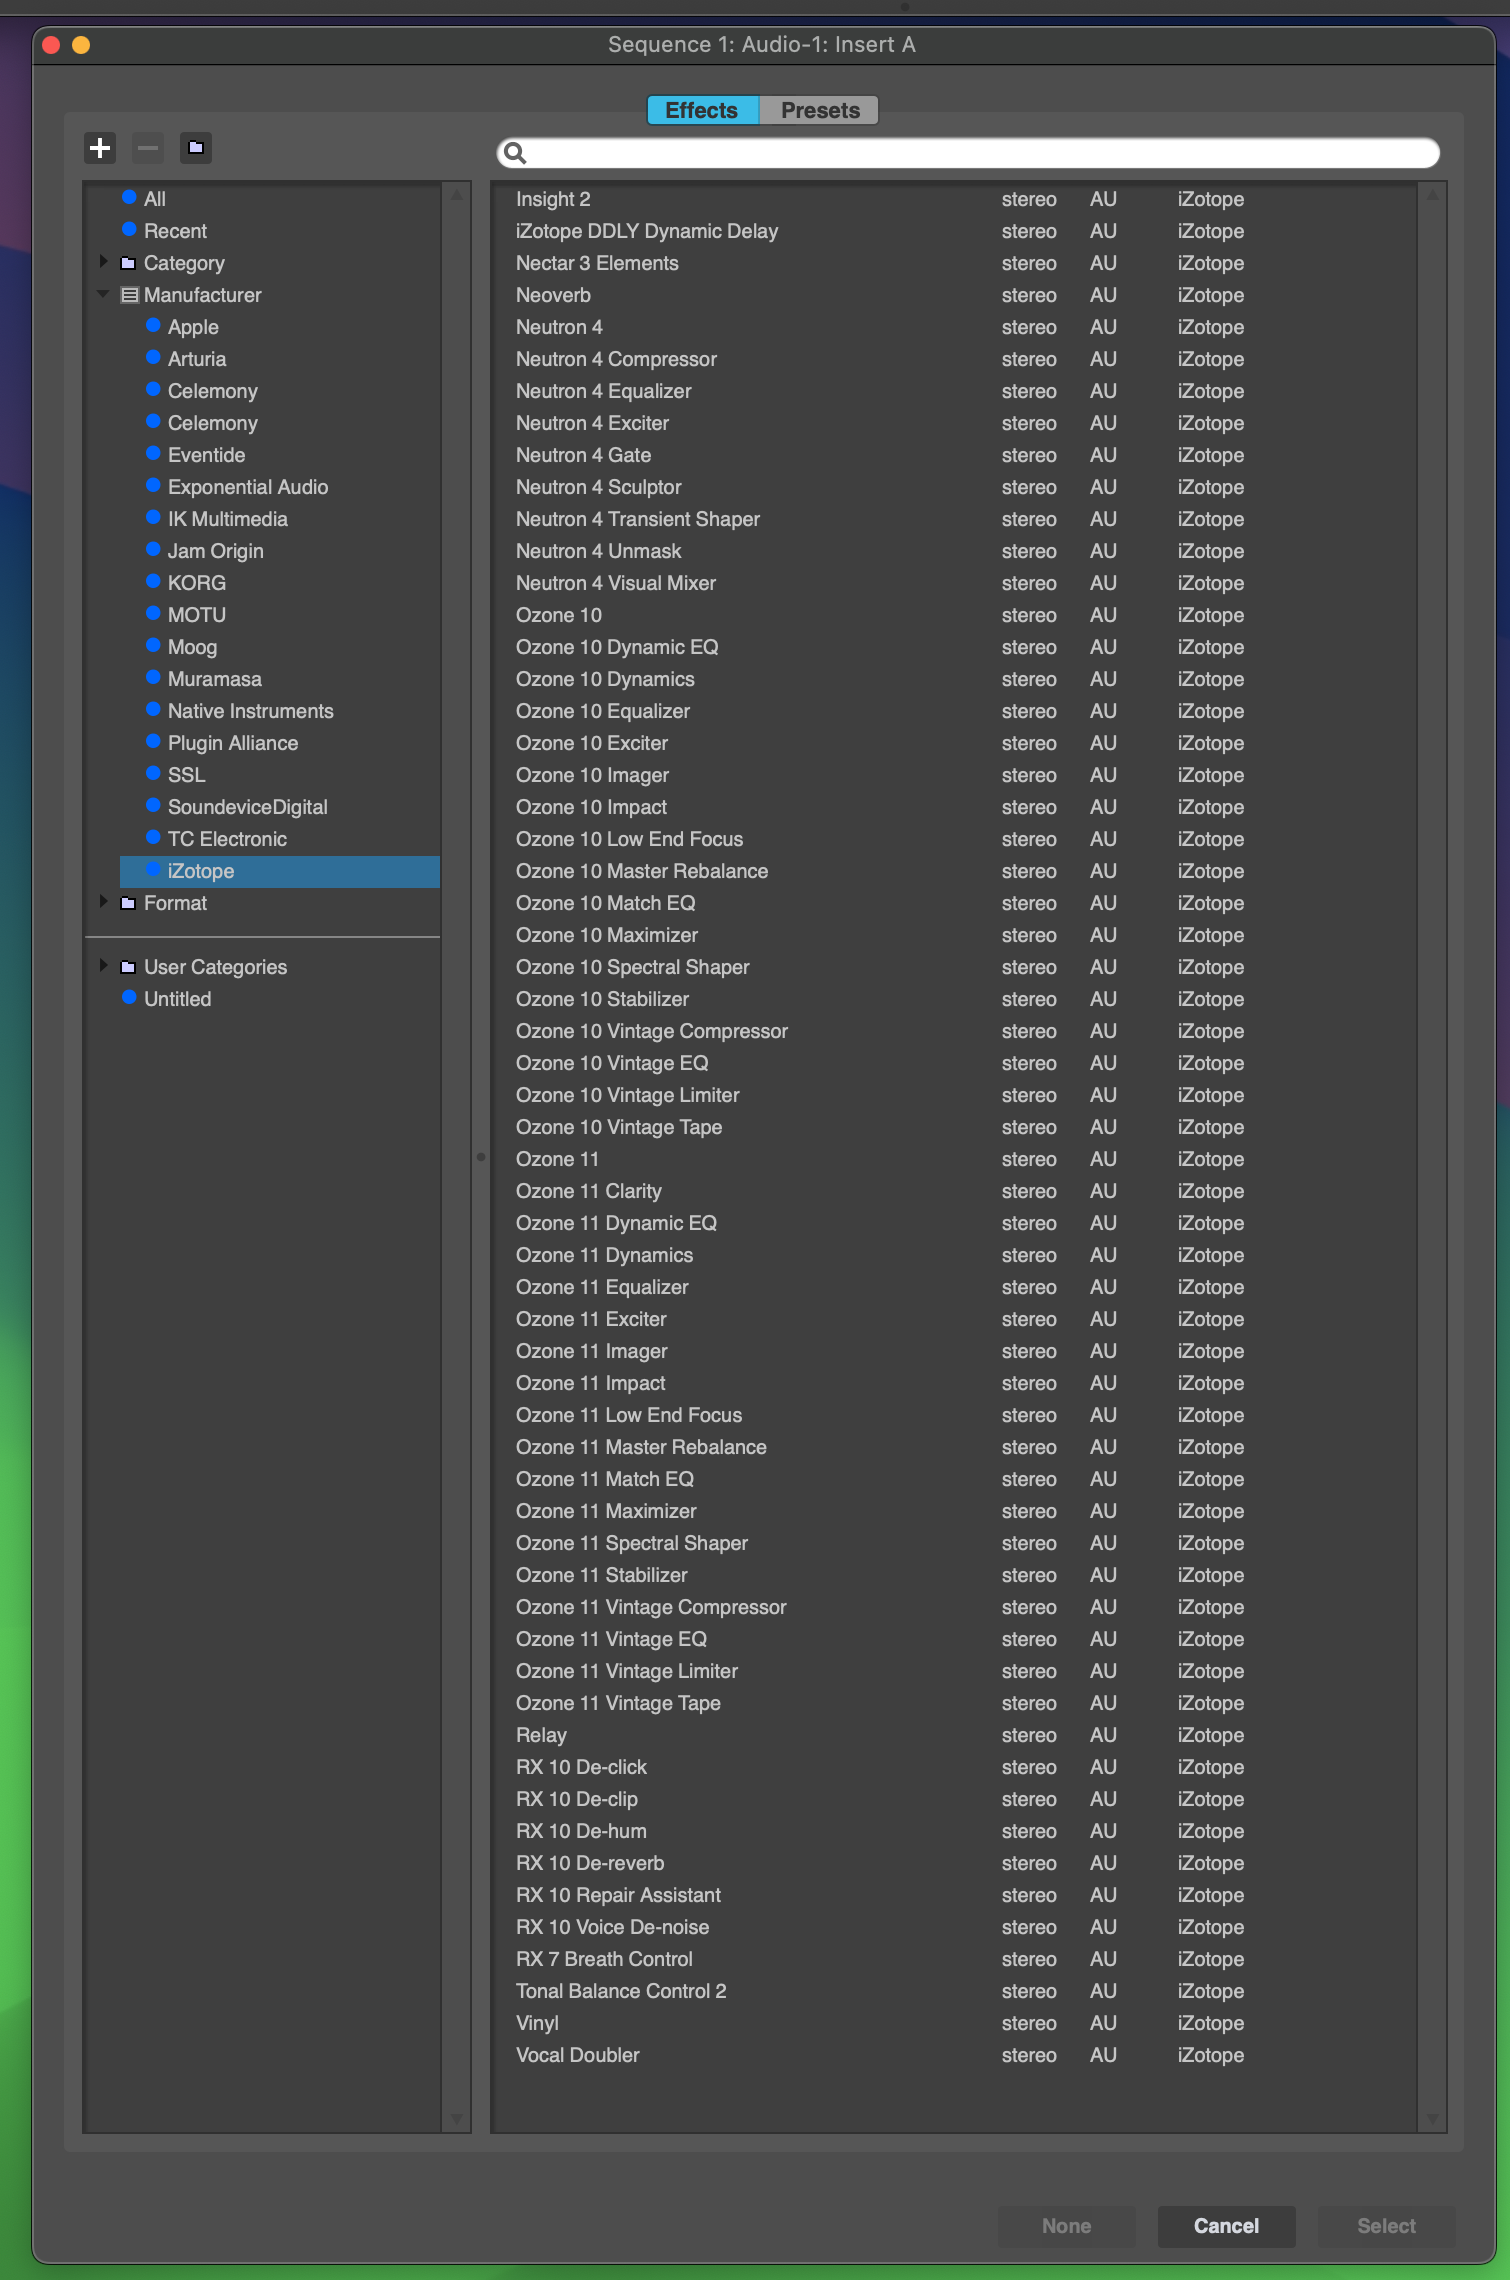Viewport: 1510px width, 2280px height.
Task: Choose Neutron 4 Compressor
Action: (616, 359)
